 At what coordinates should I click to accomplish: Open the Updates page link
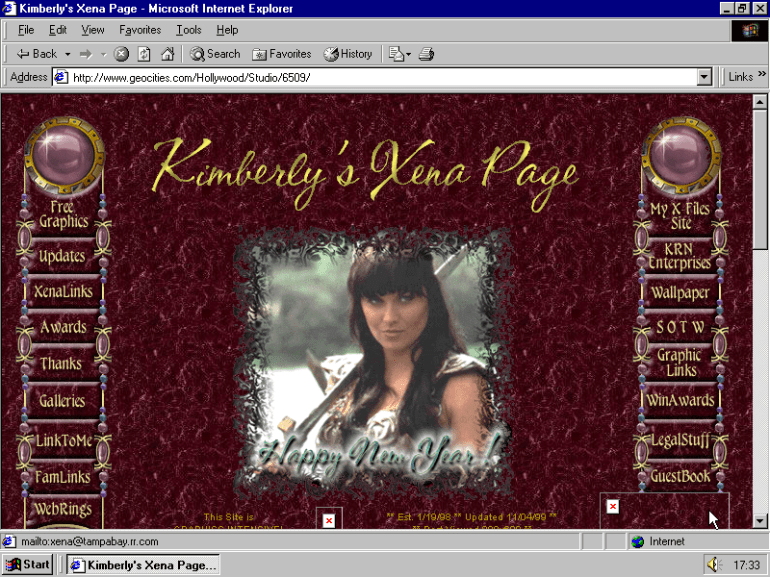pyautogui.click(x=62, y=255)
